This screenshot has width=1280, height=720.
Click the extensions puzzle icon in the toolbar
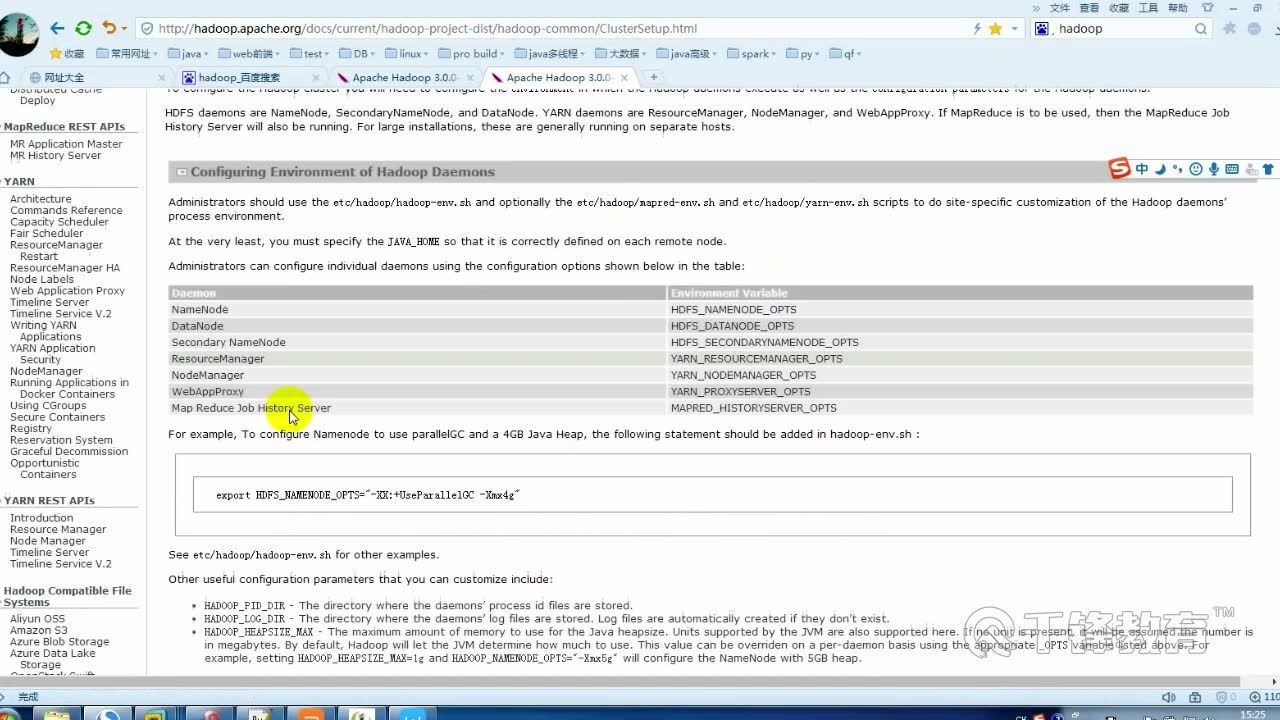[1232, 29]
